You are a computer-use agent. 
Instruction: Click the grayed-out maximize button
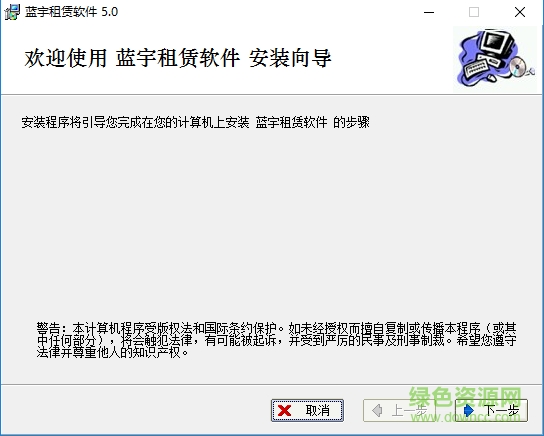pyautogui.click(x=474, y=12)
